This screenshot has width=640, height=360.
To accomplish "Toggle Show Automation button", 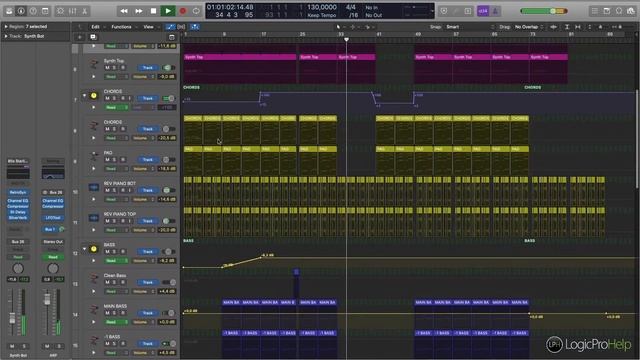I will tap(170, 27).
